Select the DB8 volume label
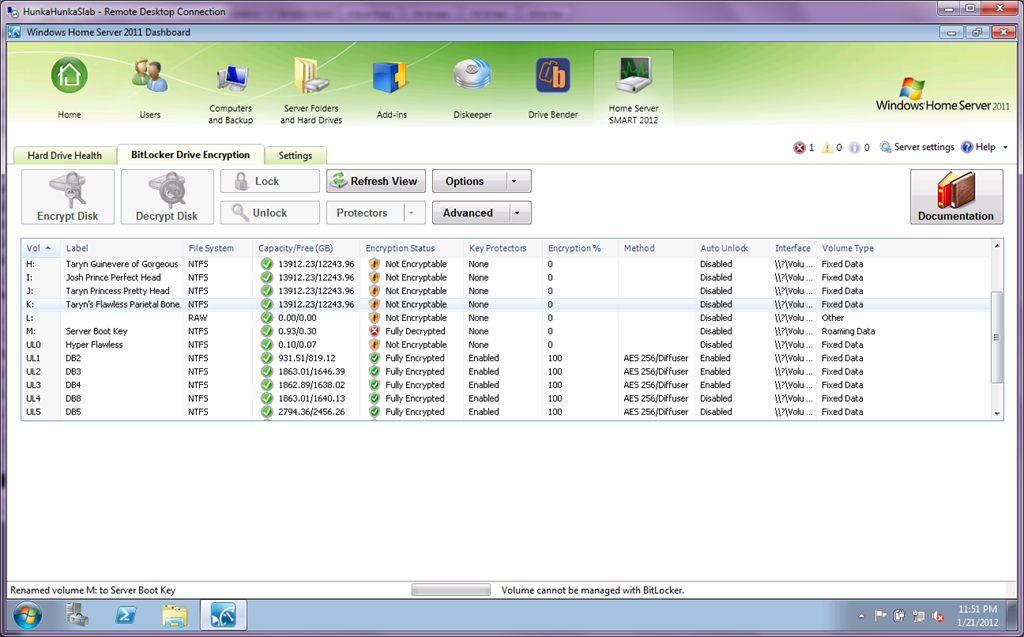Screen dimensions: 1024x637 click(73, 399)
